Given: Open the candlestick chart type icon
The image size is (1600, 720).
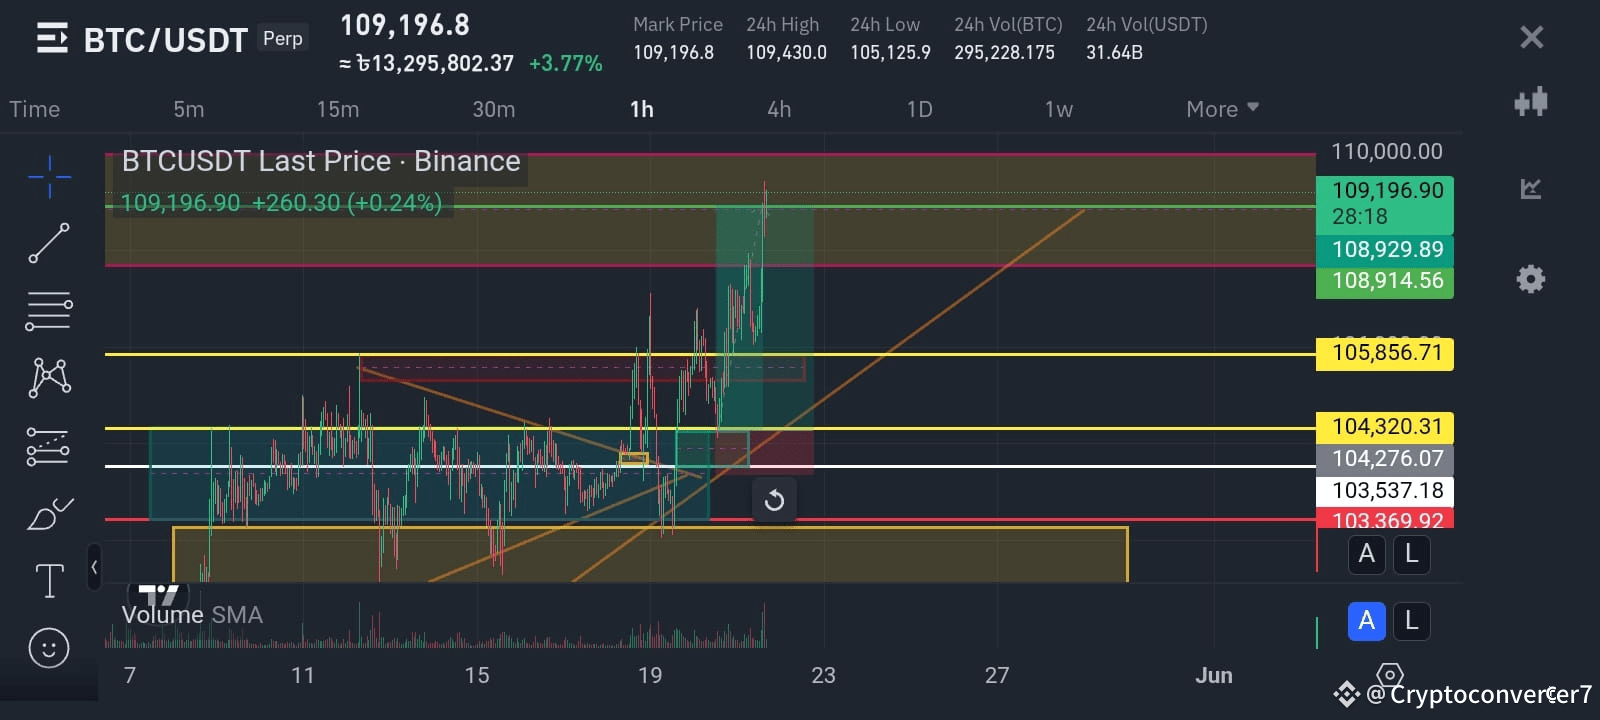Looking at the screenshot, I should coord(1531,101).
